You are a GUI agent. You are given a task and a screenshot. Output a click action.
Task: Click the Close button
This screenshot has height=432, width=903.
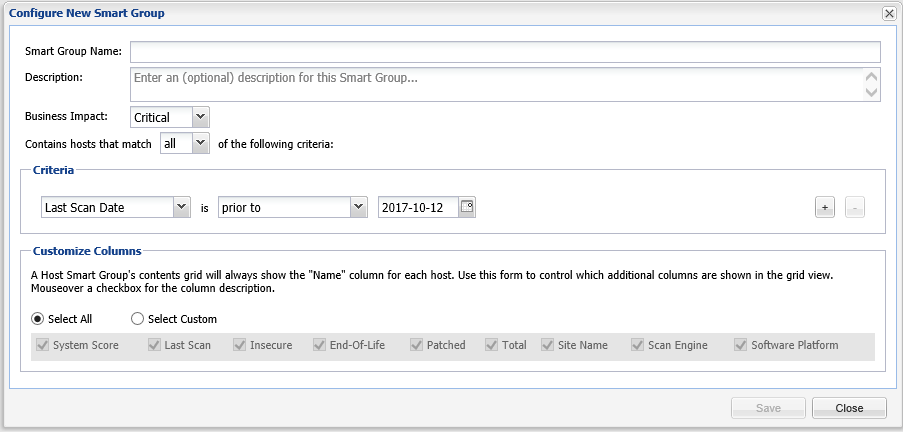coord(849,408)
